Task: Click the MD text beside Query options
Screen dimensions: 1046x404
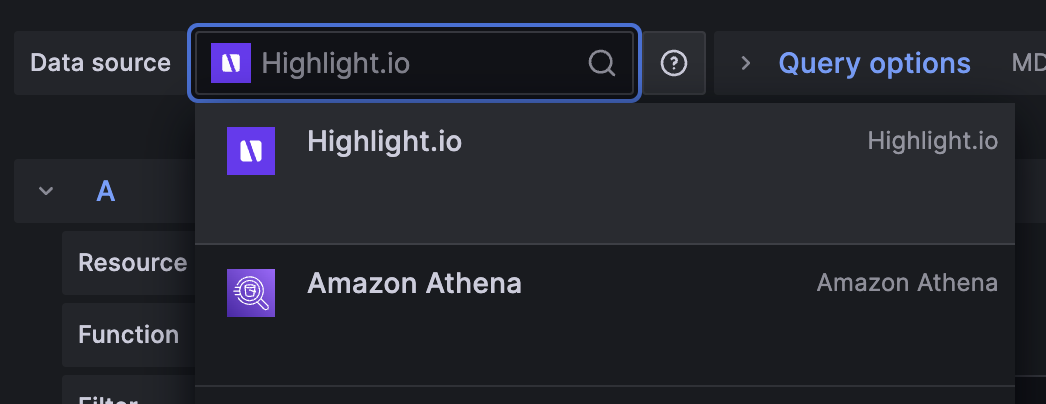Action: tap(1028, 64)
